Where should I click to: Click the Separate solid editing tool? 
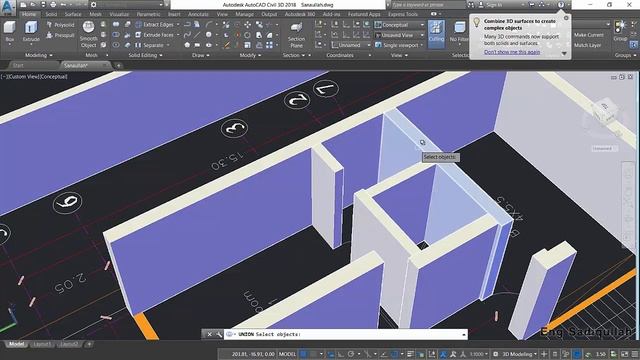[x=150, y=45]
